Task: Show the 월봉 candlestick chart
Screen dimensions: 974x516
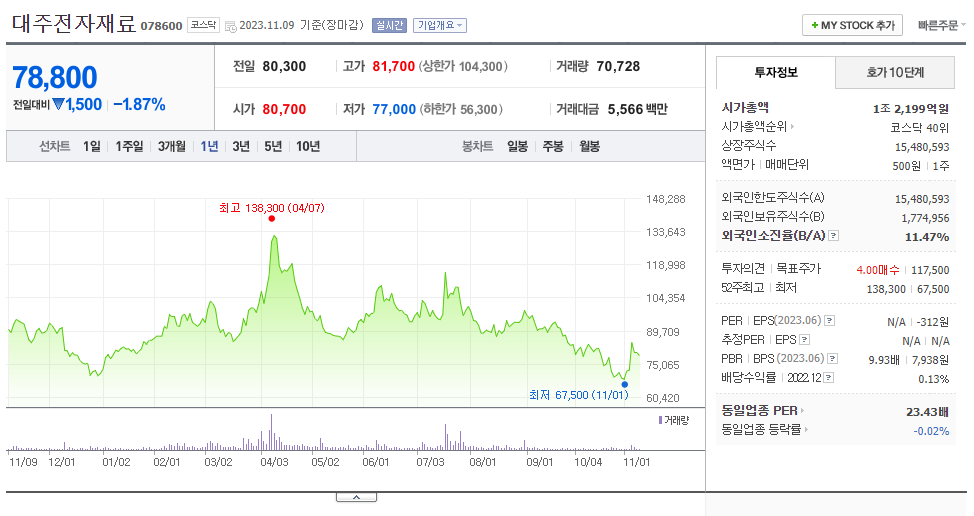Action: pos(589,147)
